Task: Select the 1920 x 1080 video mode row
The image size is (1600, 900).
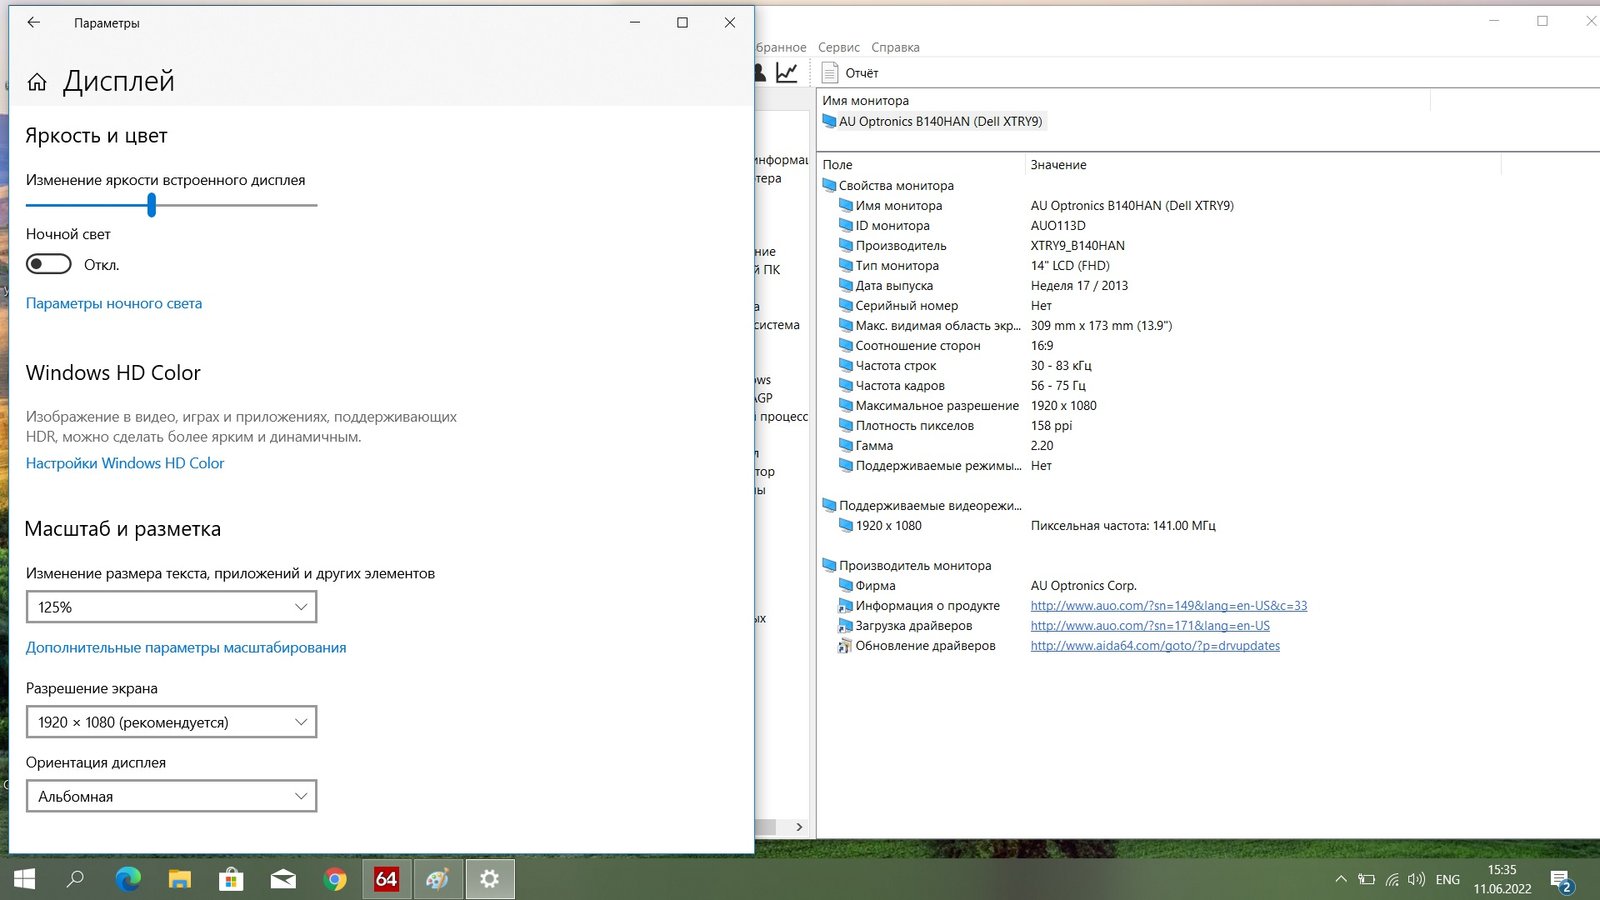Action: [880, 525]
